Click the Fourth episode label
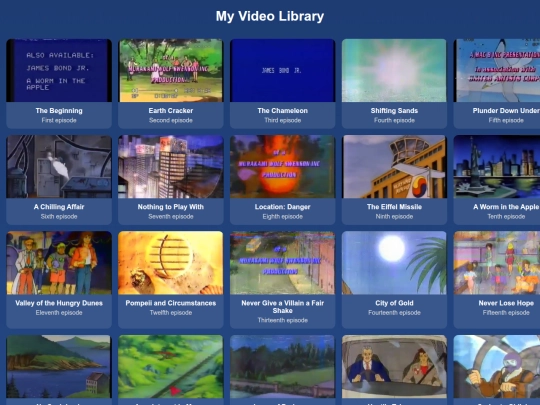540x405 pixels. (394, 120)
